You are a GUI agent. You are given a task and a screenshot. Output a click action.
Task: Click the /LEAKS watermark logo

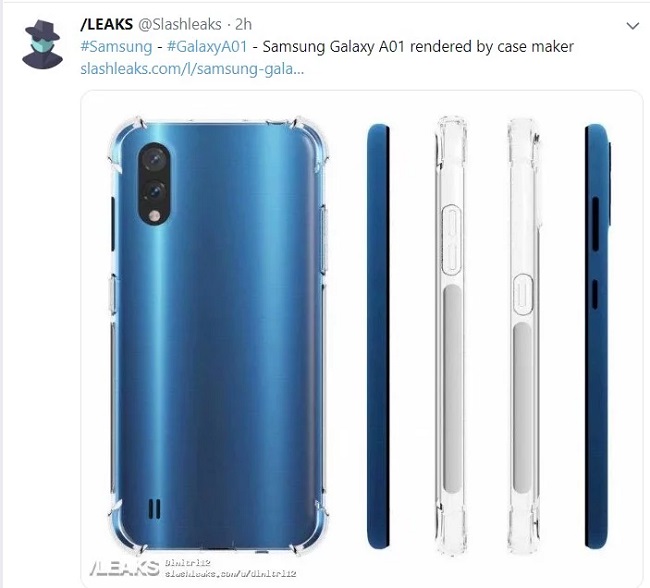[x=124, y=569]
